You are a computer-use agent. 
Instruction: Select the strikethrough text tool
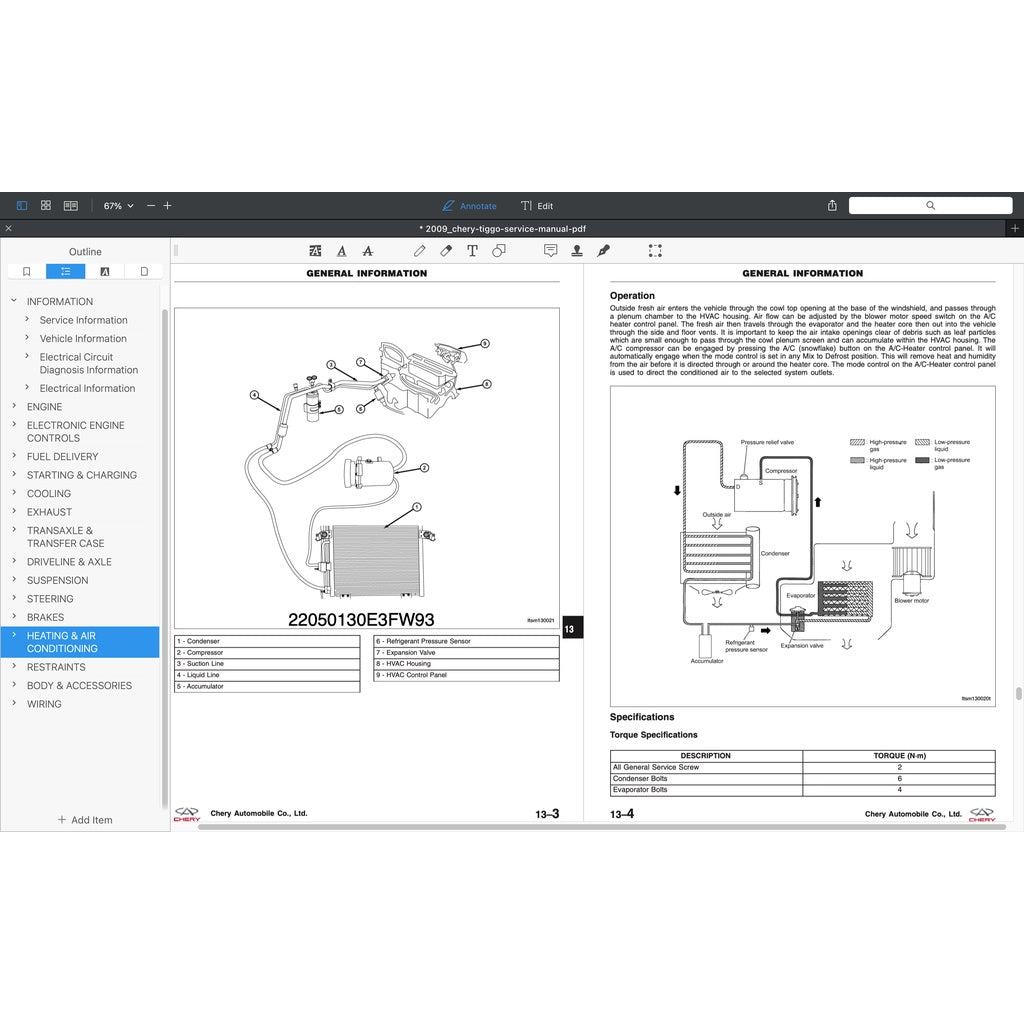(367, 251)
